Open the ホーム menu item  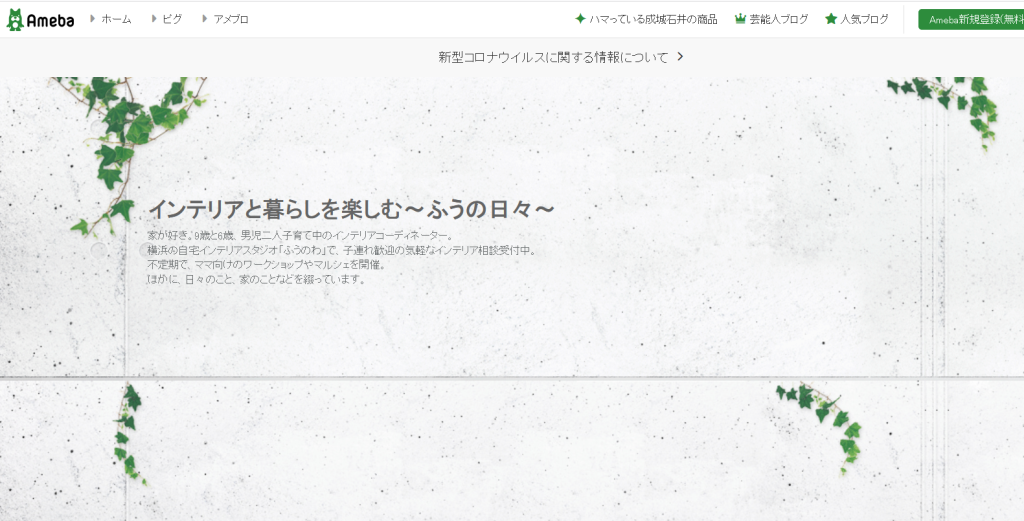[116, 19]
